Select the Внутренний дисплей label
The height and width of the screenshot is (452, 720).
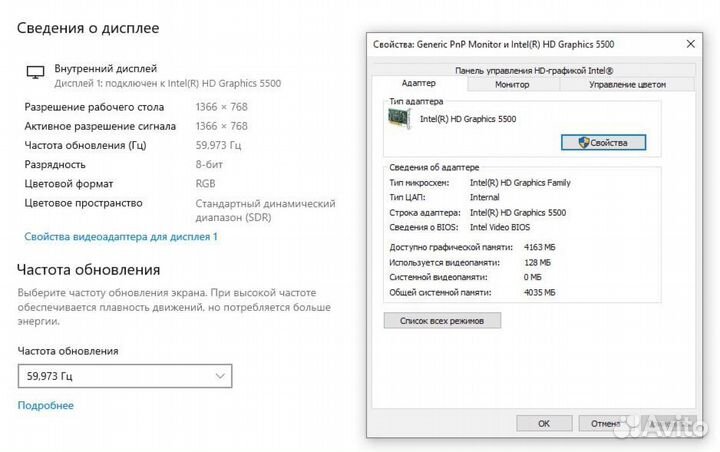click(x=106, y=68)
